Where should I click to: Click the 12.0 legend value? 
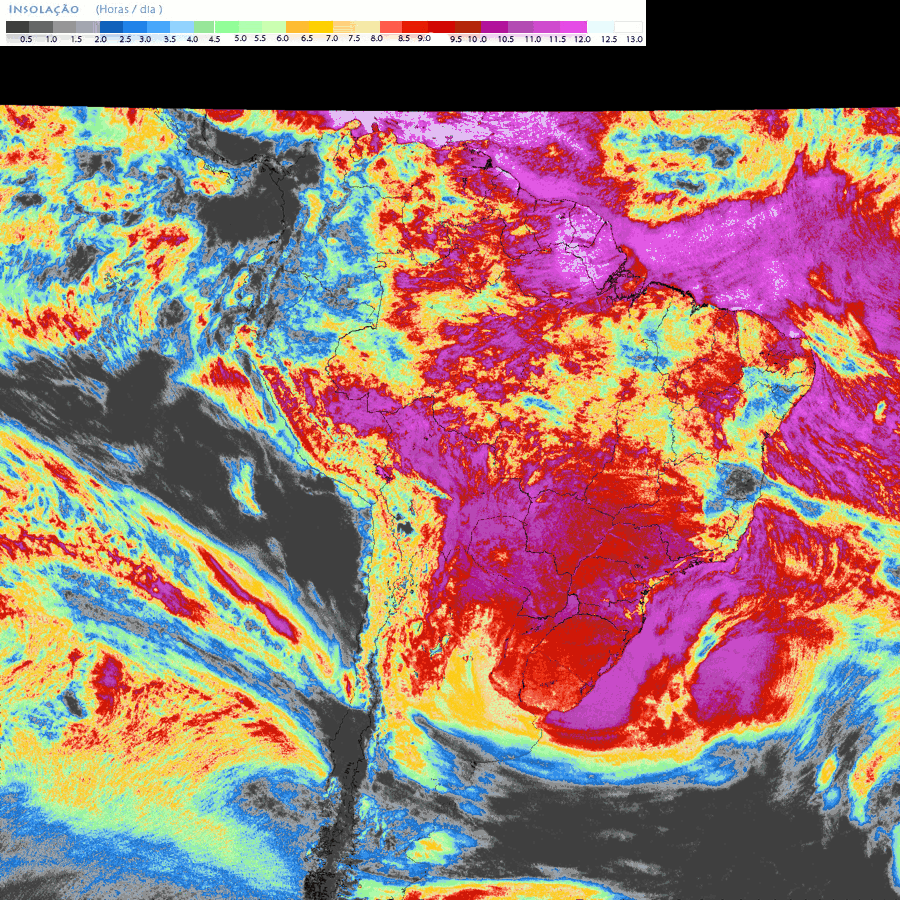point(583,39)
